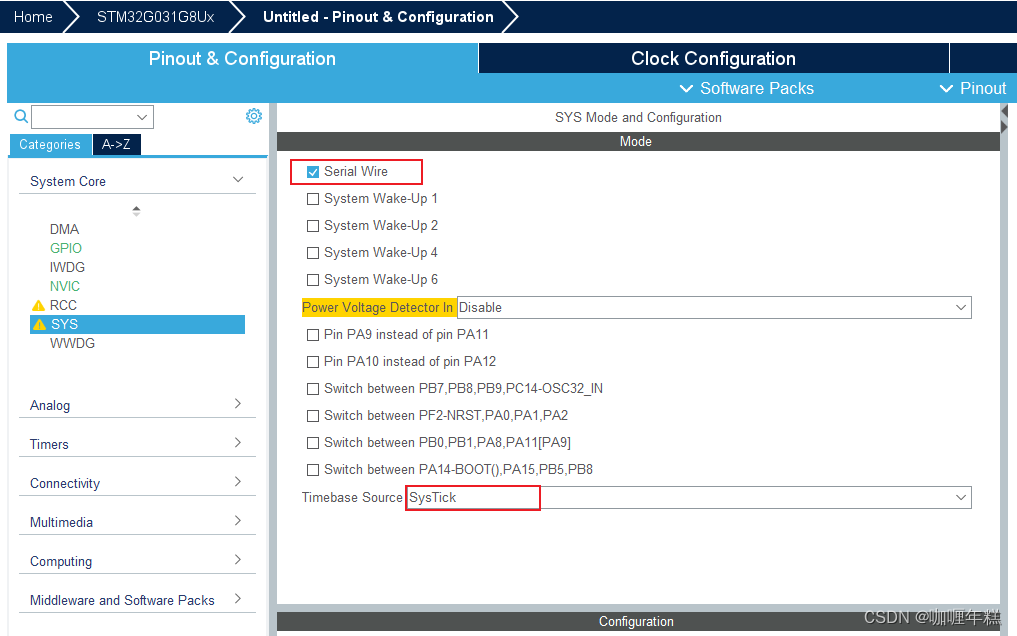Go to Home breadcrumb

33,17
